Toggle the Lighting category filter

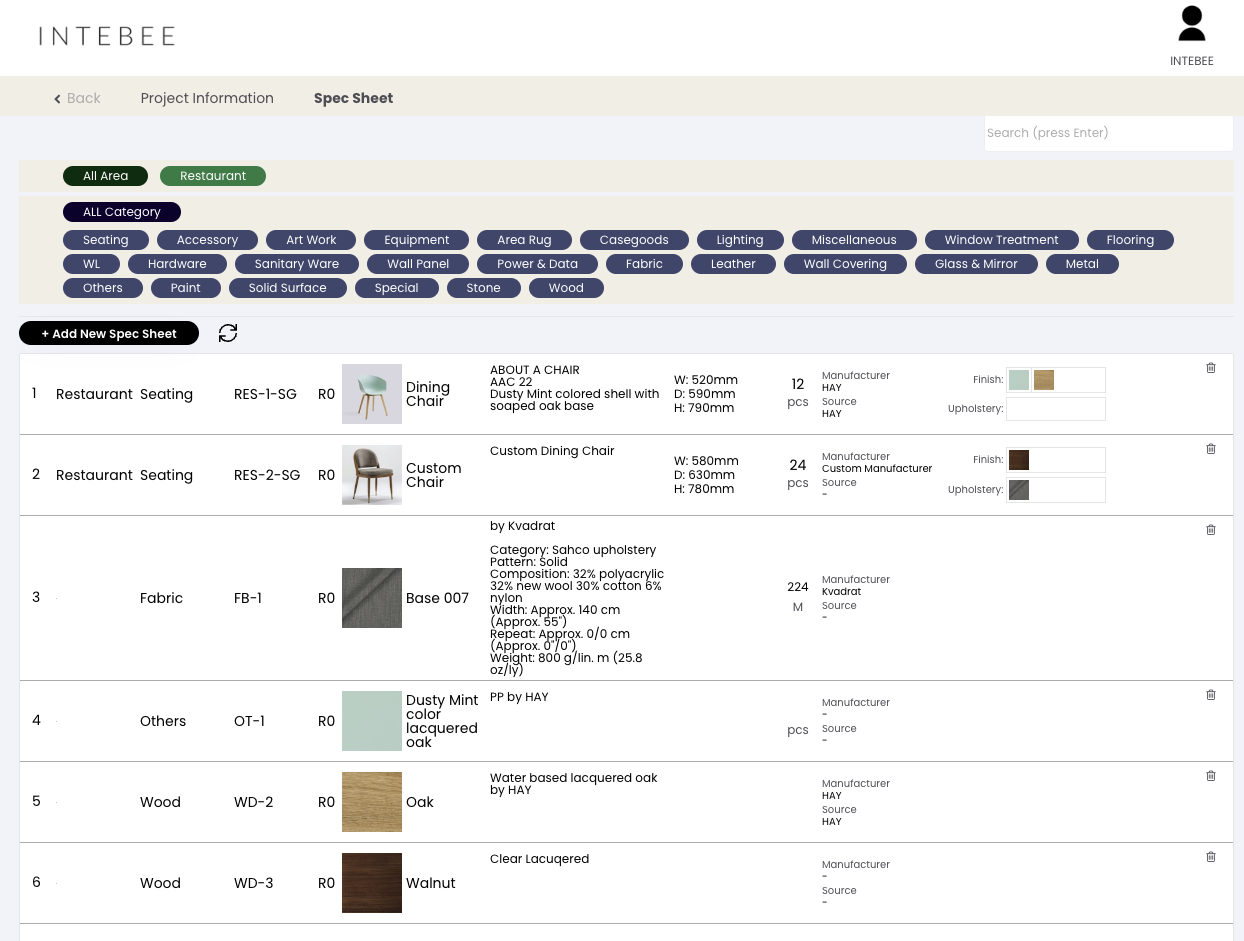coord(740,240)
